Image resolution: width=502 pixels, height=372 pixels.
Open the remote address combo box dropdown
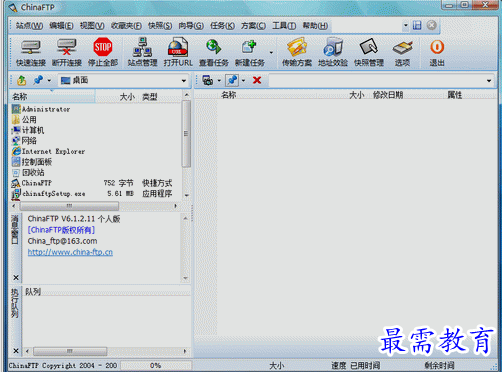489,81
